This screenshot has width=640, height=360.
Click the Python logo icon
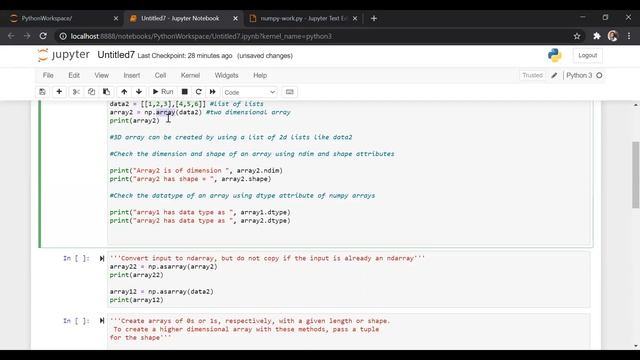click(555, 56)
